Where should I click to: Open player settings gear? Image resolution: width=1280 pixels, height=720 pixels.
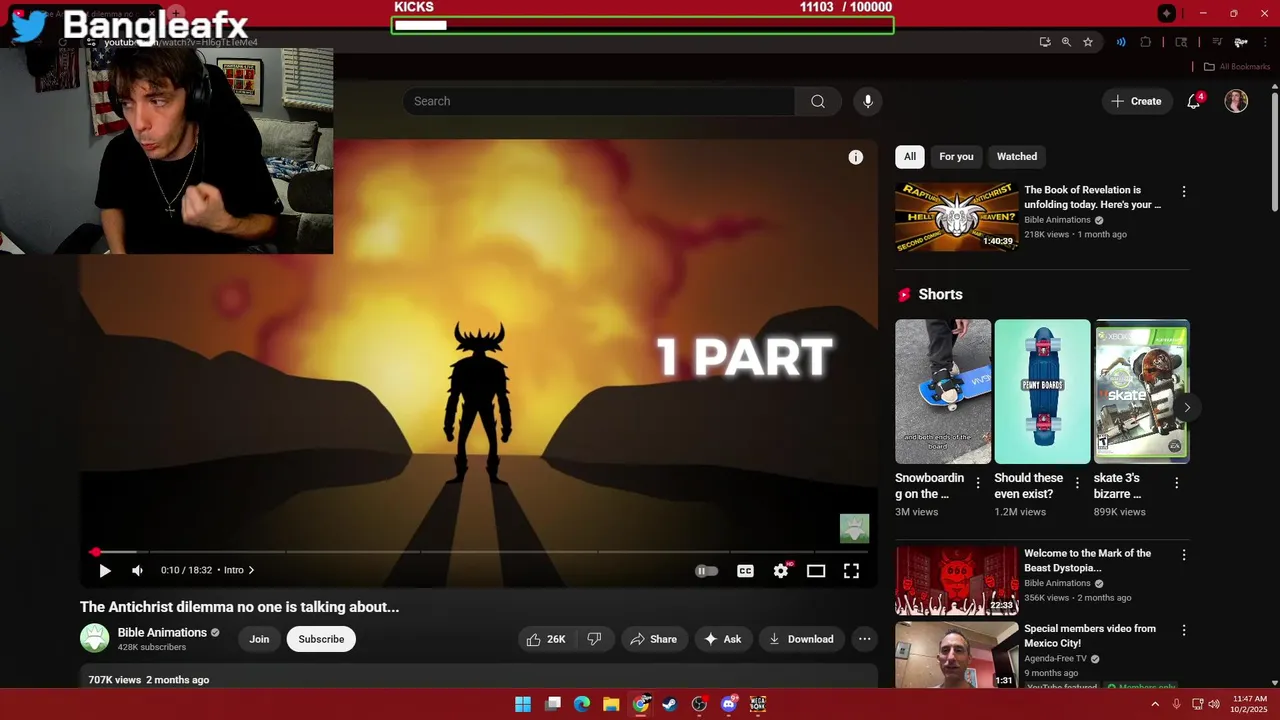(781, 571)
